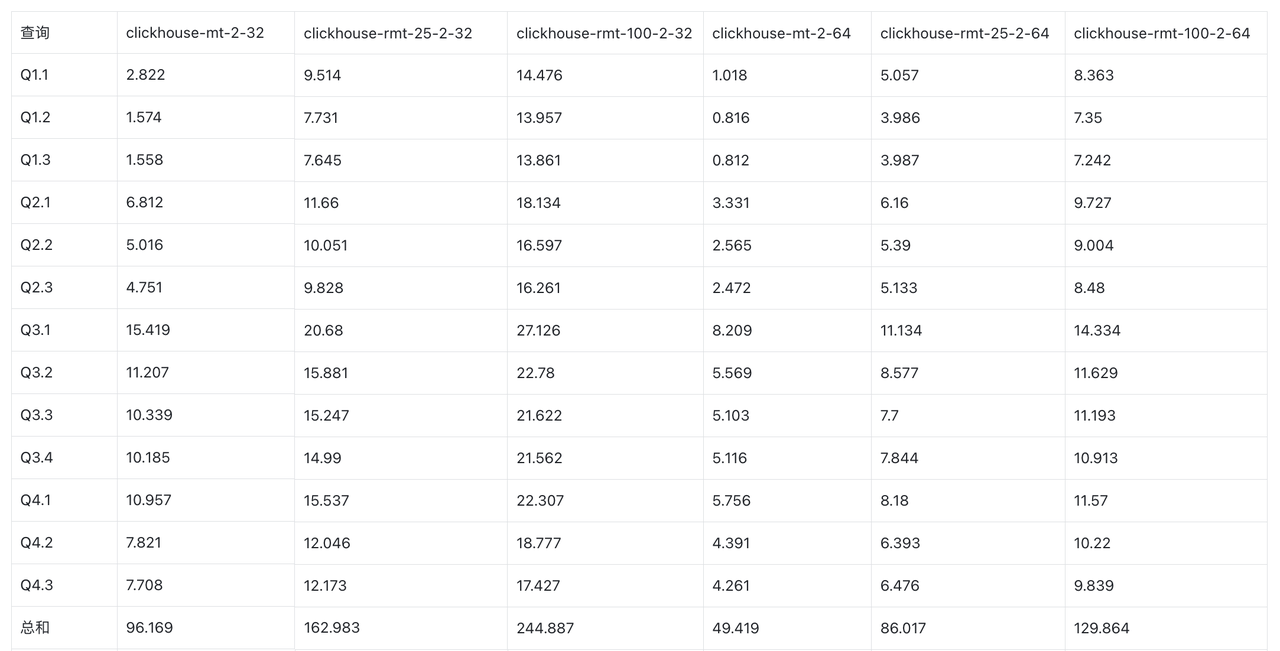
Task: Click the clickhouse-rmt-100-2-64 column header
Action: tap(1161, 33)
